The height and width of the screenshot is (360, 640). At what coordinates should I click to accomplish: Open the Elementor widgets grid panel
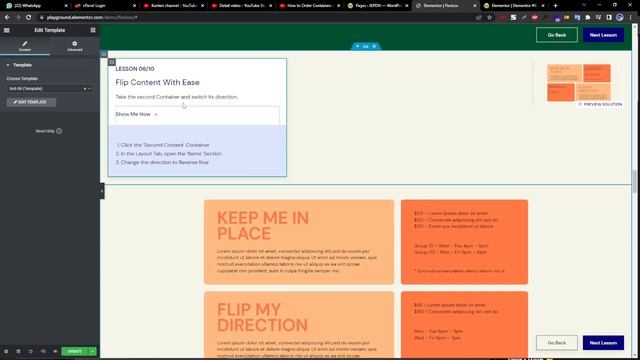pyautogui.click(x=93, y=30)
